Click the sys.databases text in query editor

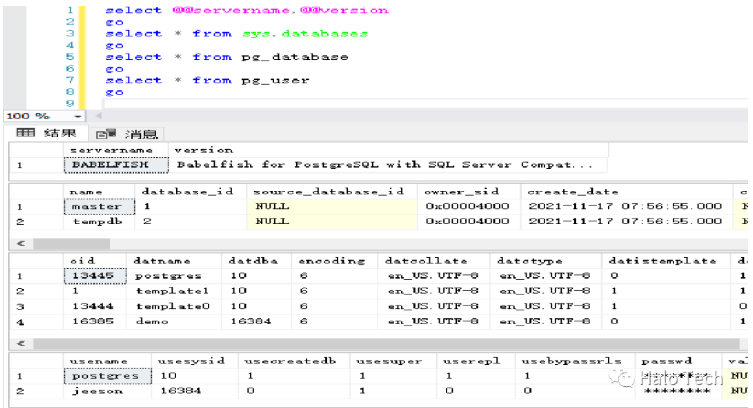[305, 34]
